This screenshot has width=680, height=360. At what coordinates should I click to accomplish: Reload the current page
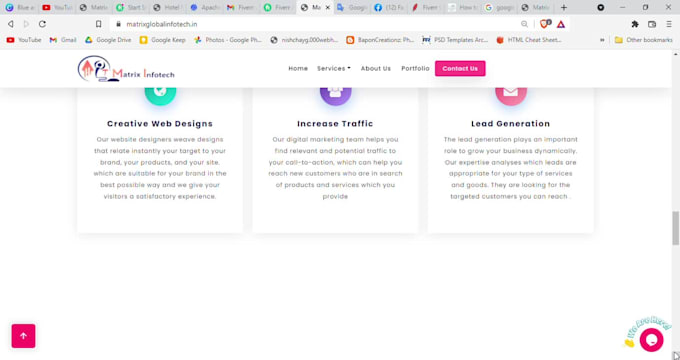coord(42,24)
